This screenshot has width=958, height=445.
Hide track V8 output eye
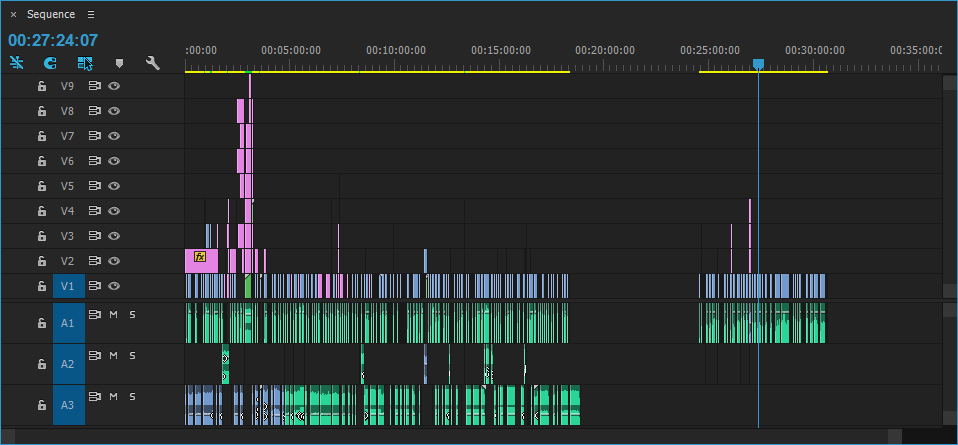tap(114, 111)
